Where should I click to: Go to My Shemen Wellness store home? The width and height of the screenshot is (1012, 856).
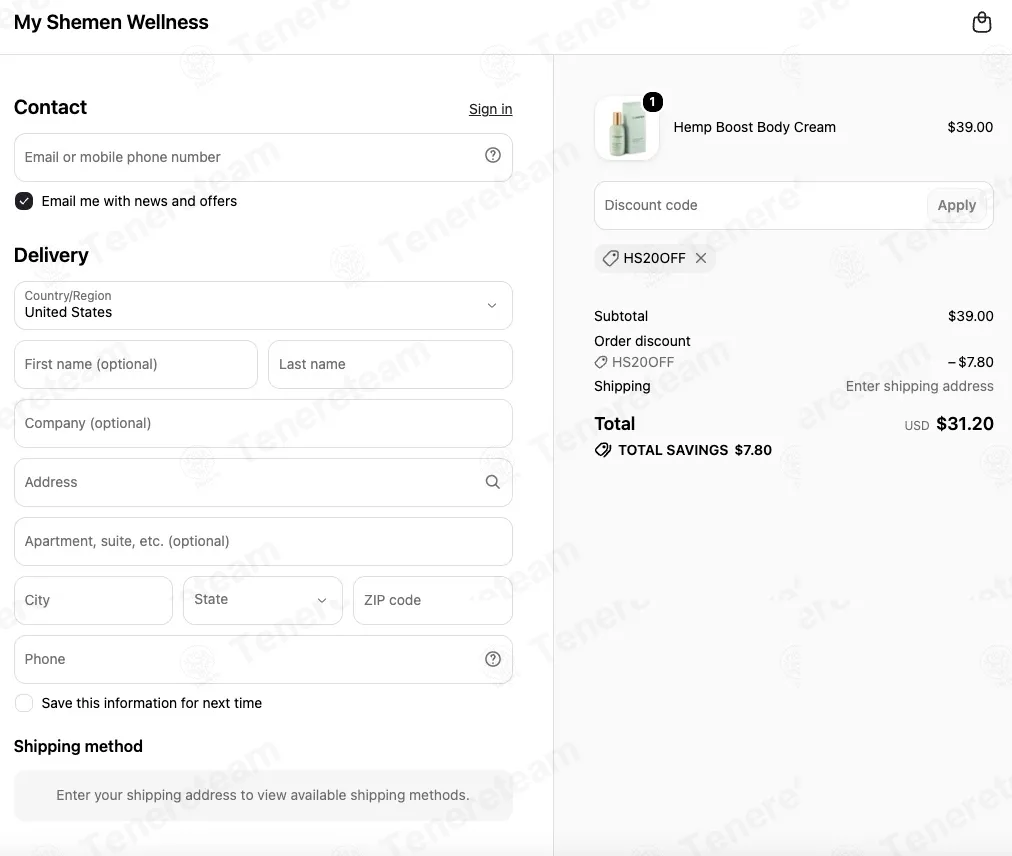[111, 22]
